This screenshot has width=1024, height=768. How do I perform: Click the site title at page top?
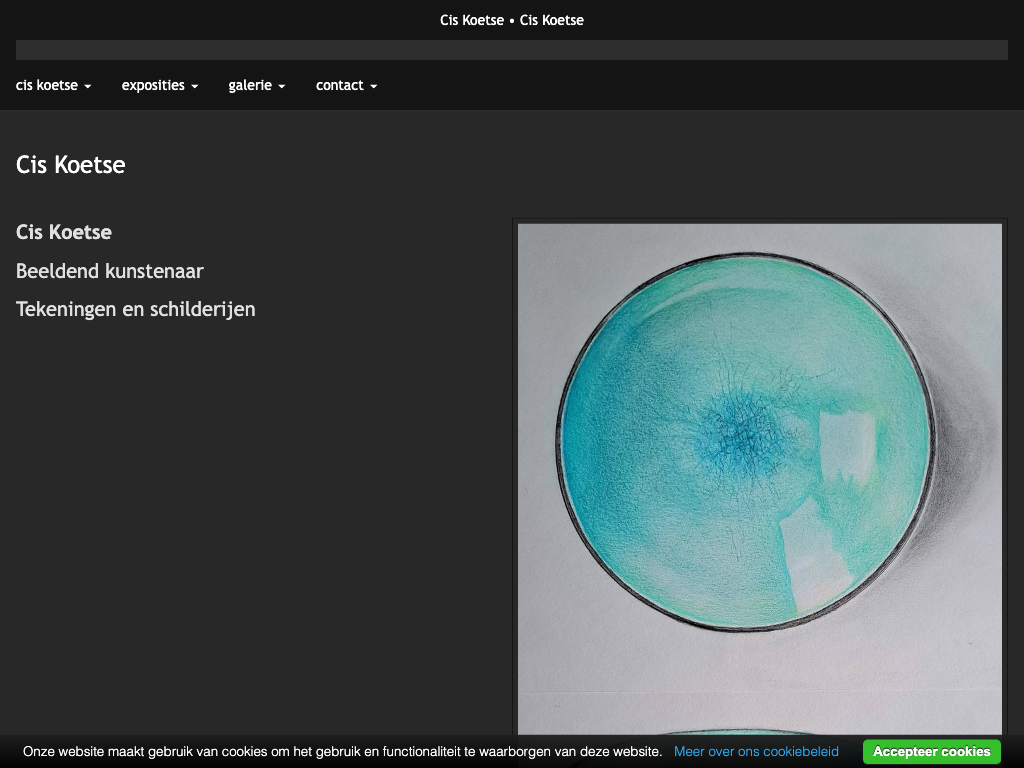[x=512, y=20]
